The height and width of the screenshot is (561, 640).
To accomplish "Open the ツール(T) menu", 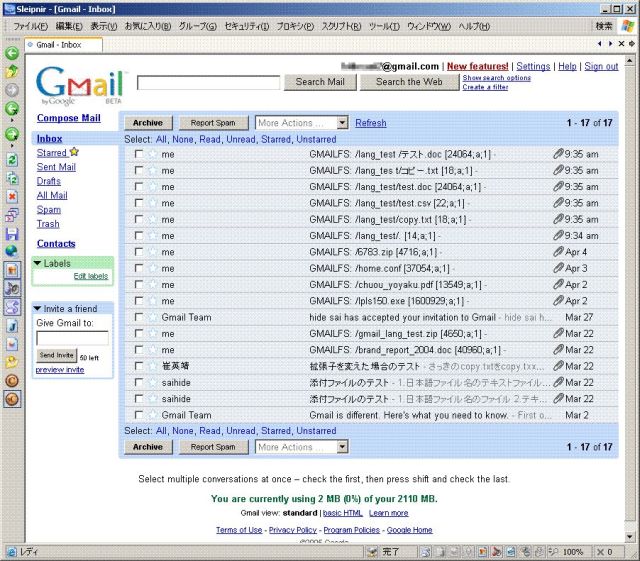I will [383, 25].
